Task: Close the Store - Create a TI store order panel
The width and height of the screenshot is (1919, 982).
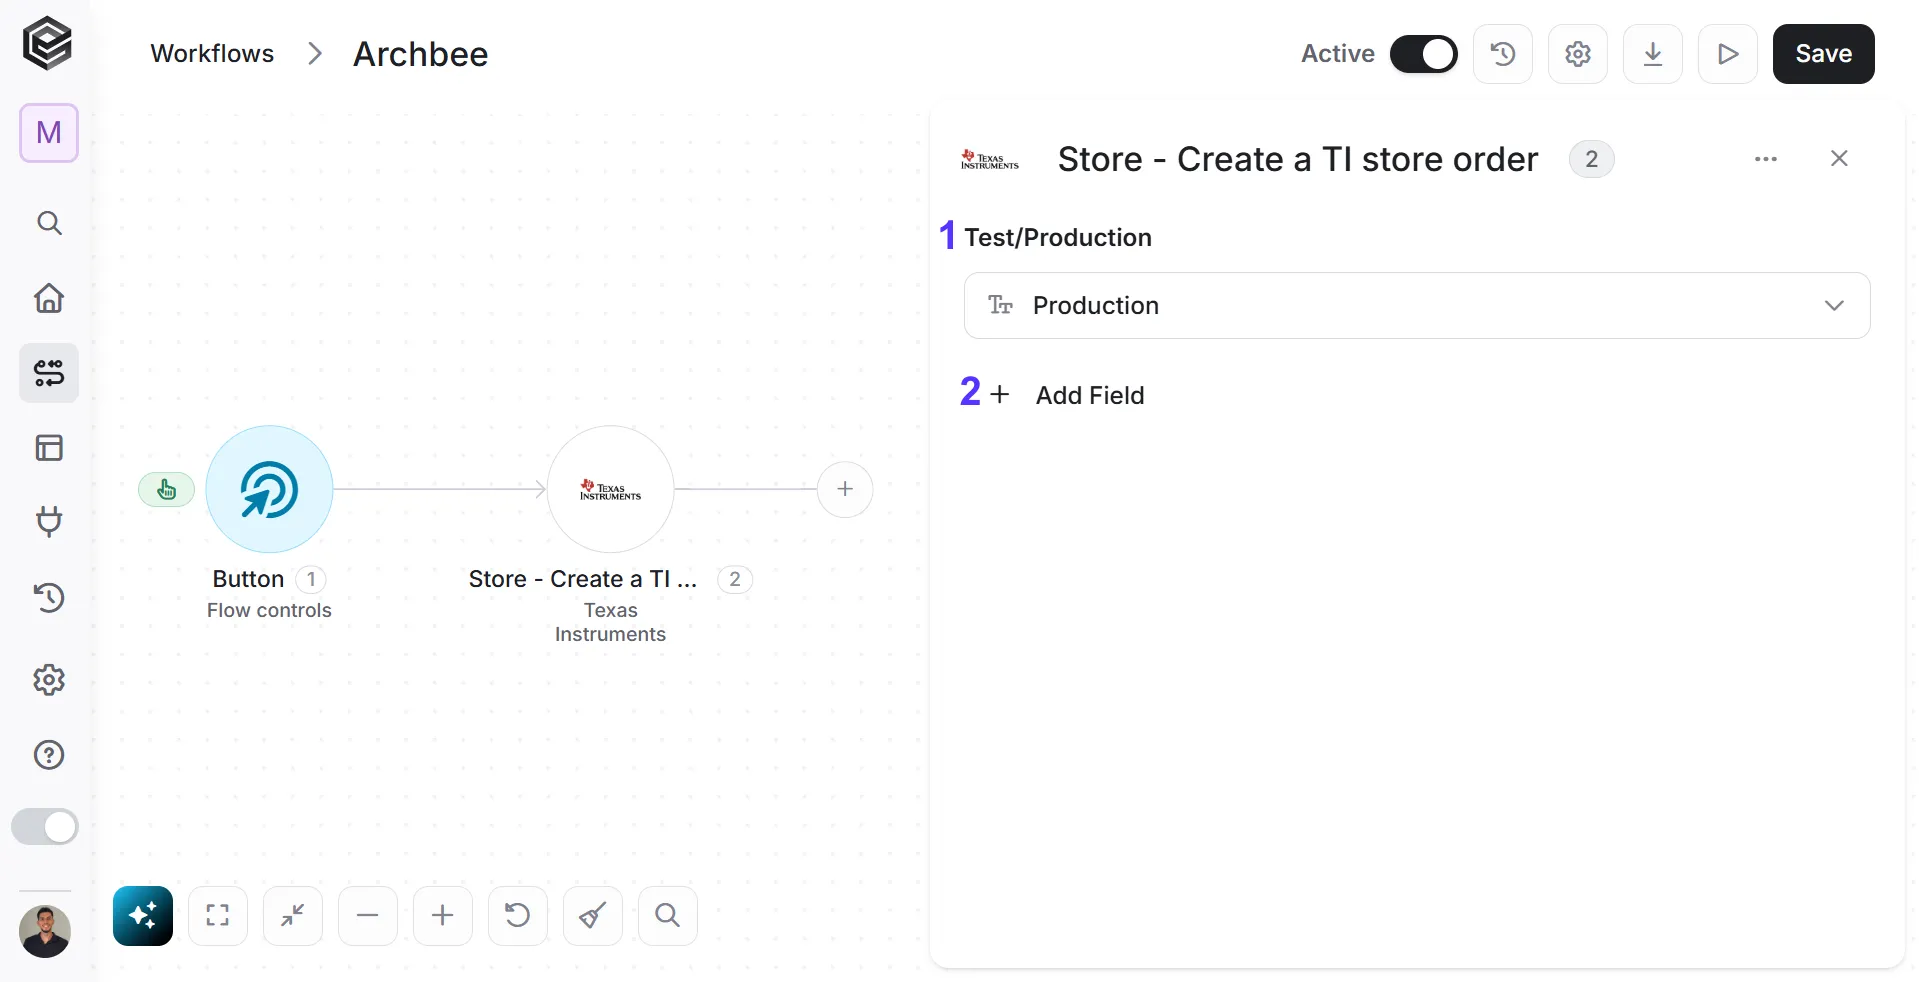Action: point(1839,159)
